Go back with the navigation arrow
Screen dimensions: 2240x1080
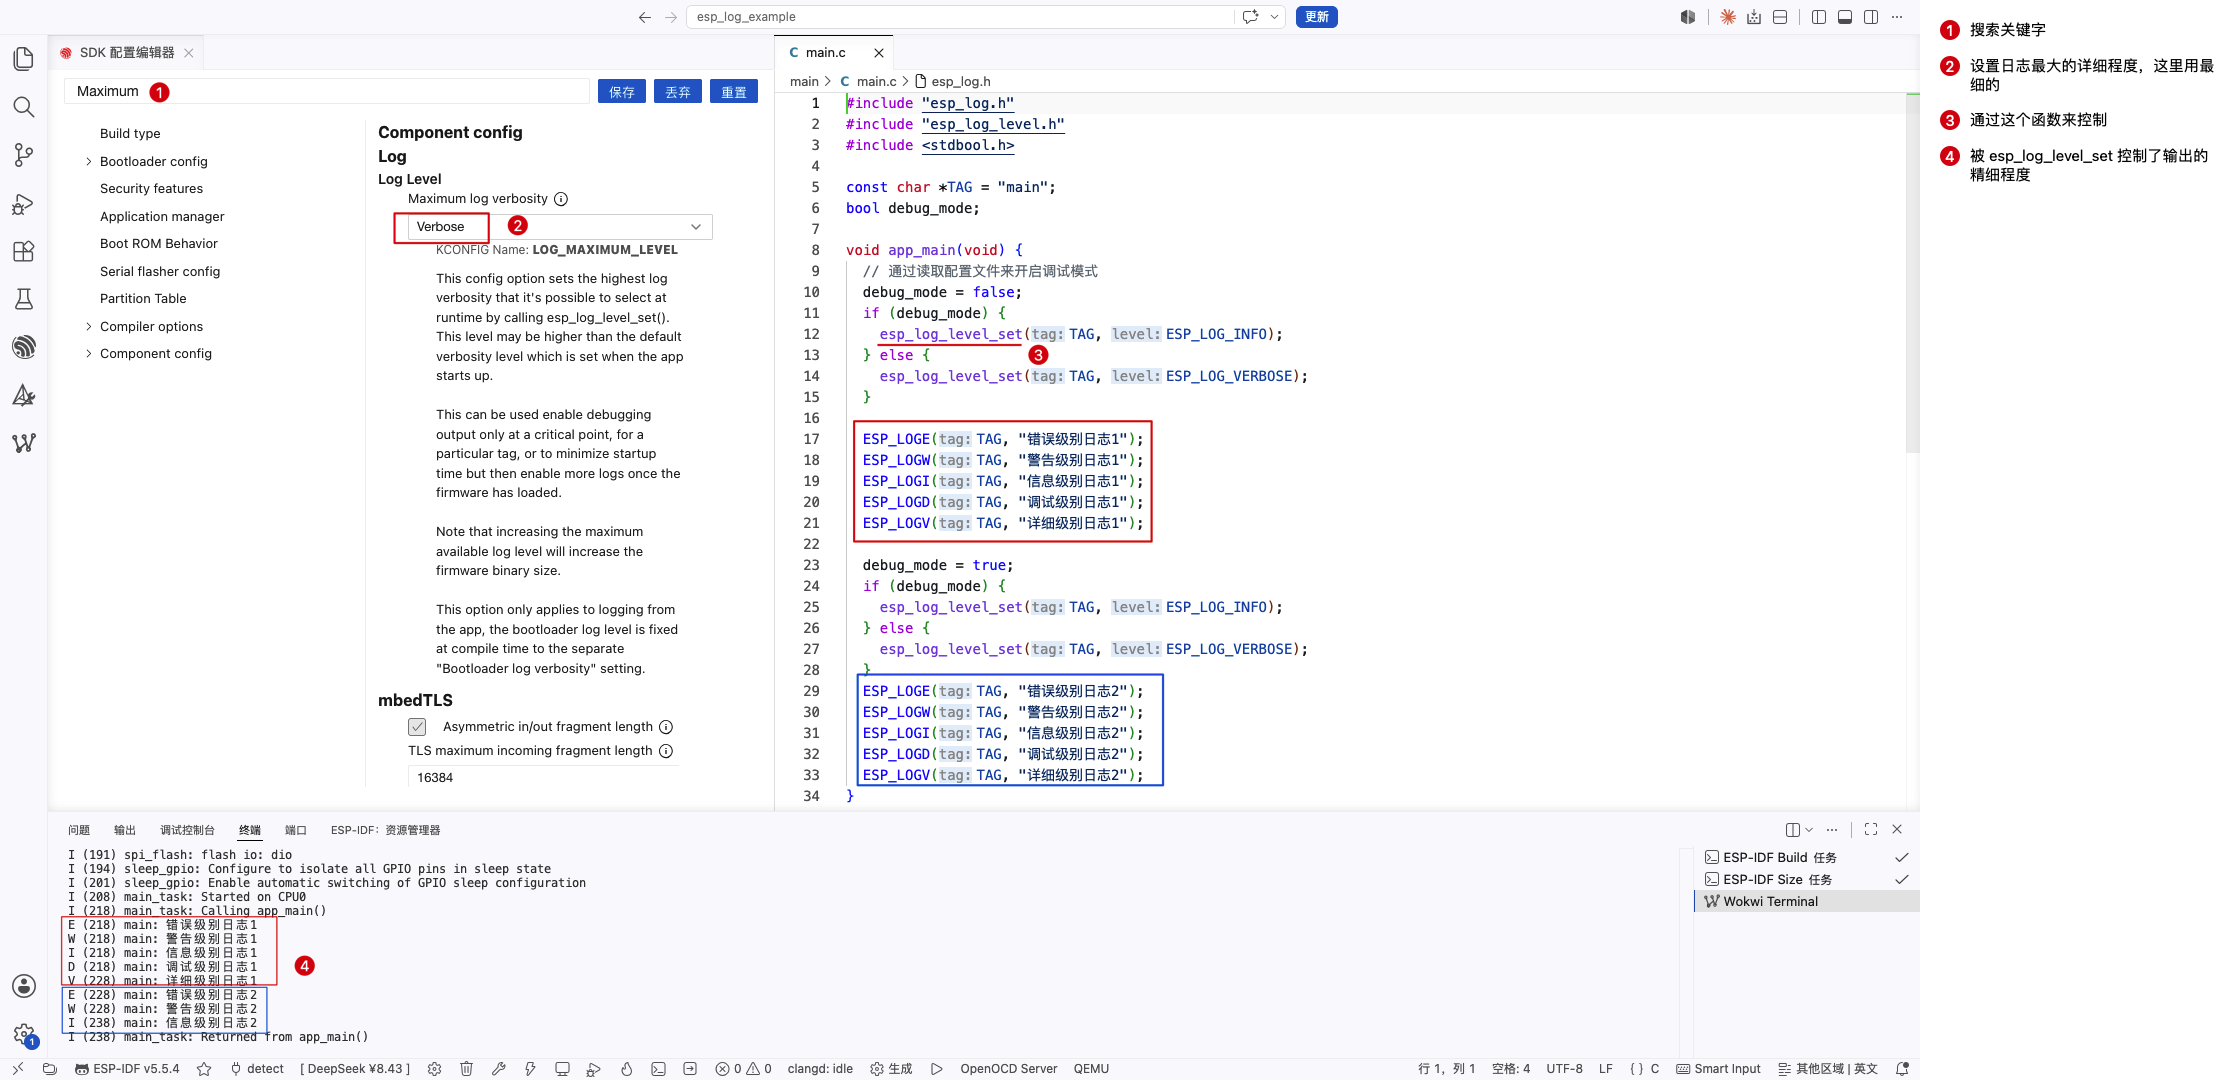pos(645,17)
